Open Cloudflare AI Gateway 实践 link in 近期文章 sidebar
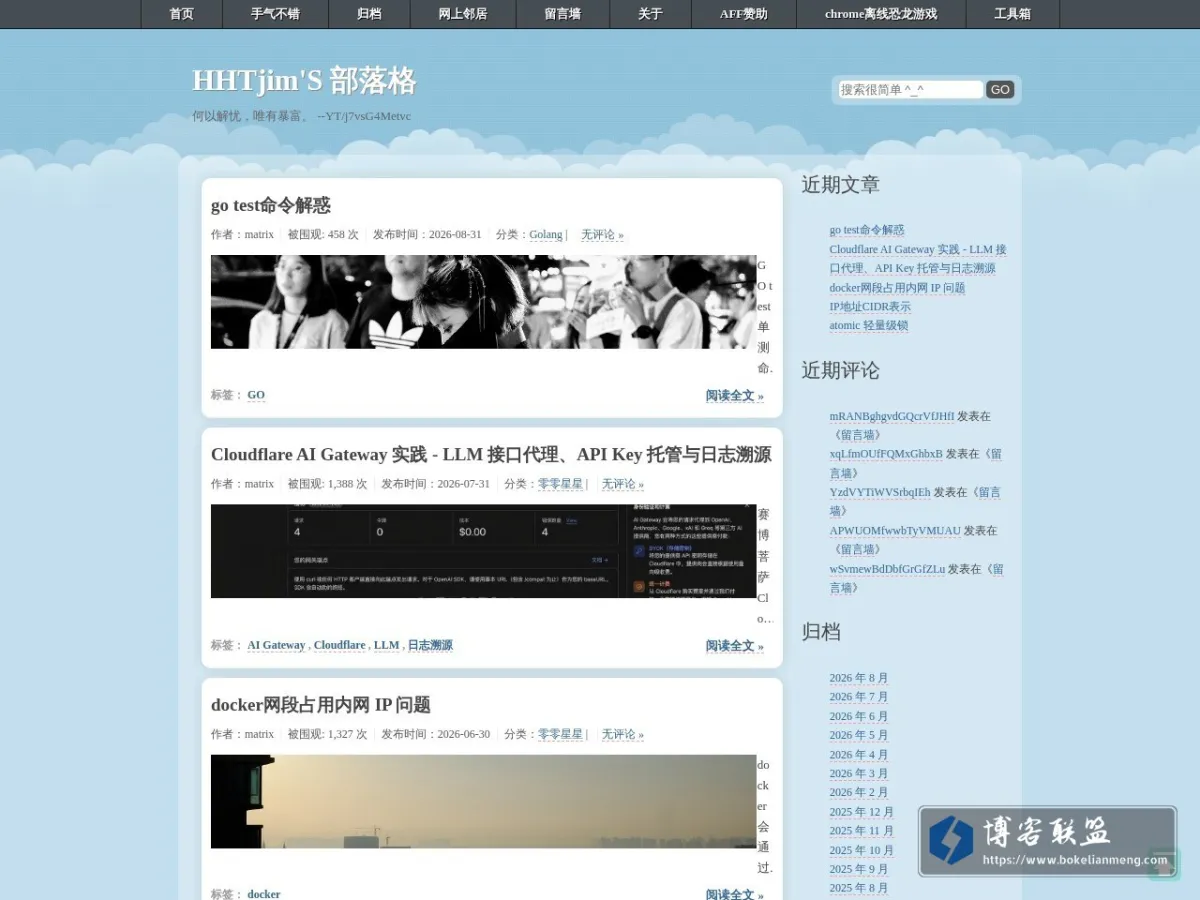Screen dimensions: 1200x900 point(917,259)
